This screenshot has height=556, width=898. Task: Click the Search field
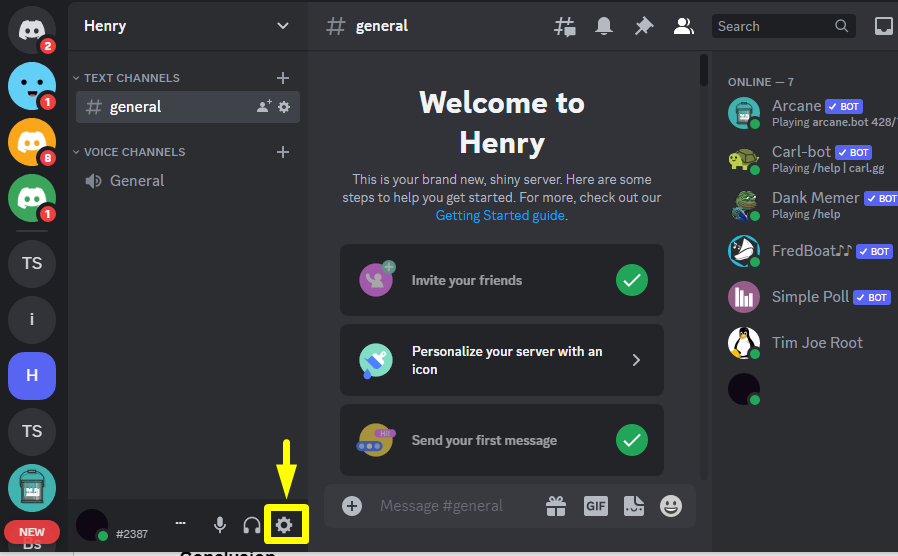click(783, 26)
